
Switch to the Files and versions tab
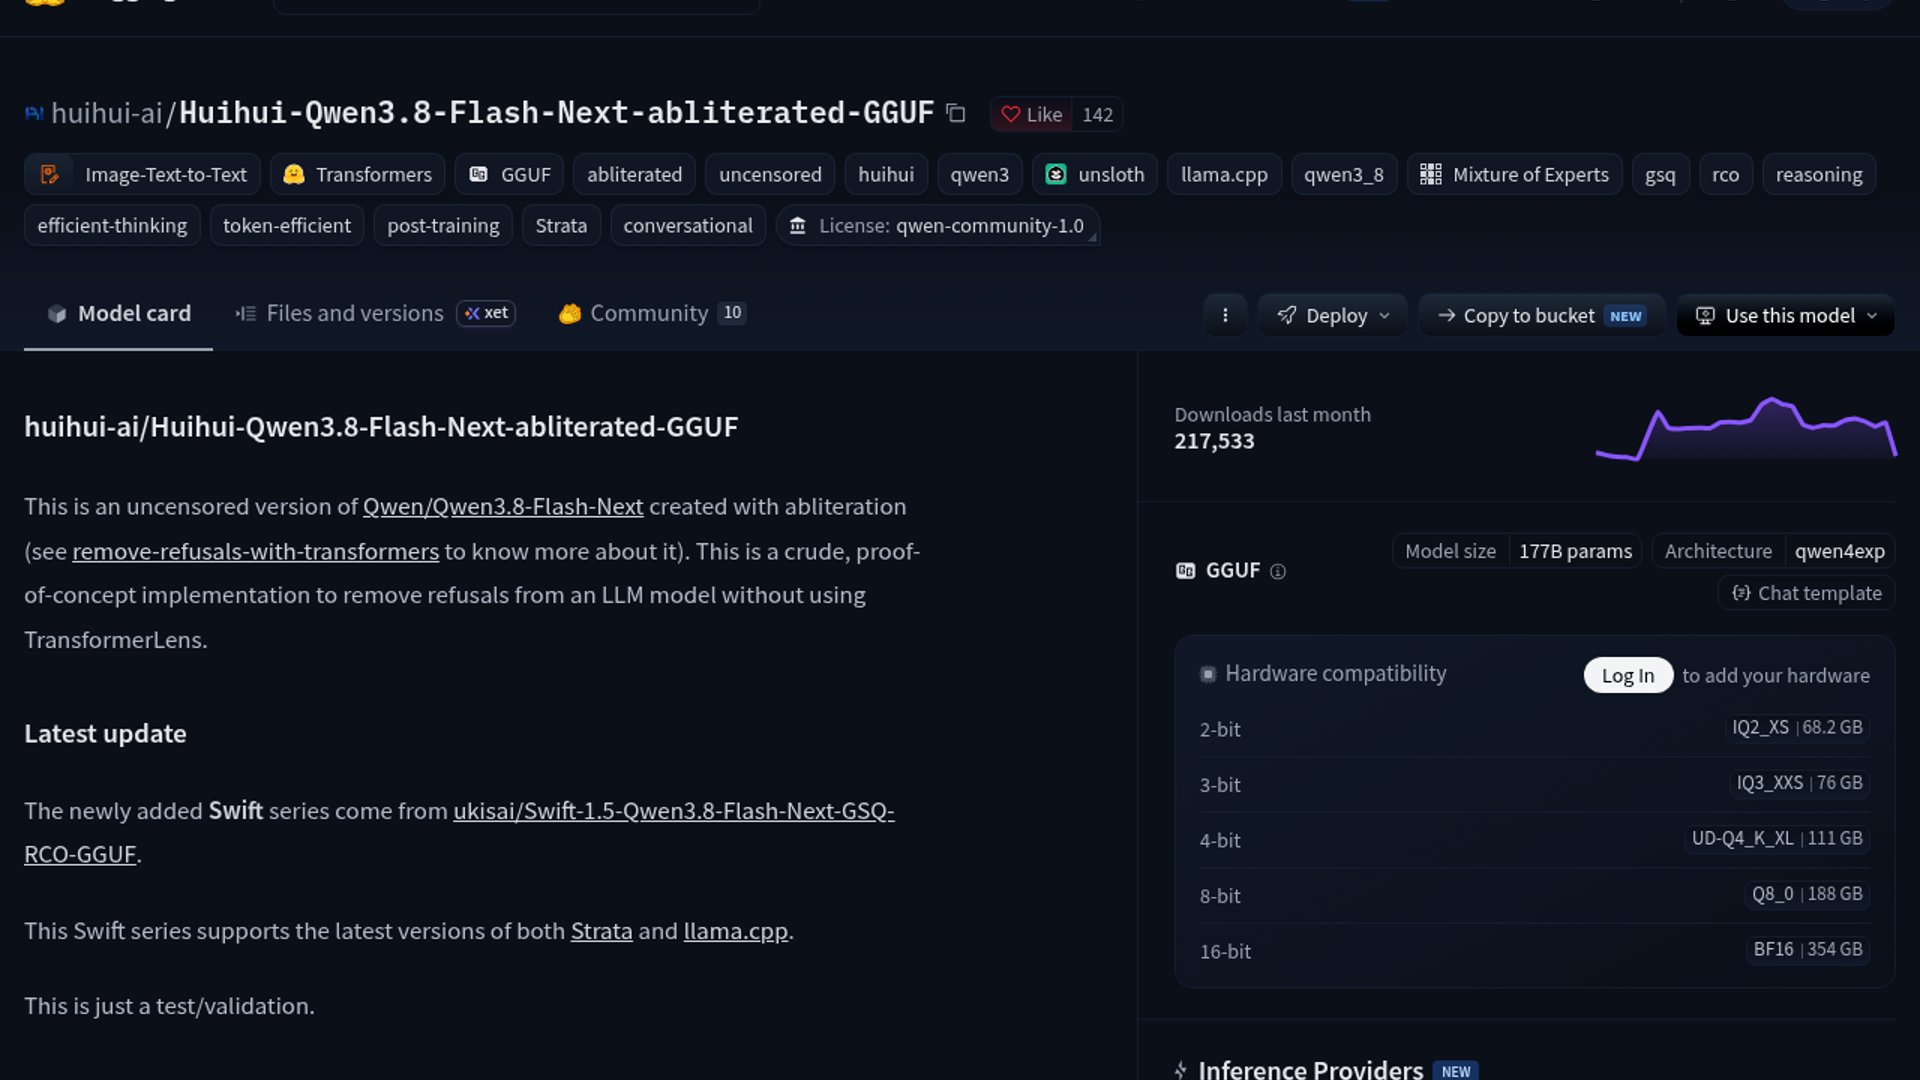click(x=375, y=314)
